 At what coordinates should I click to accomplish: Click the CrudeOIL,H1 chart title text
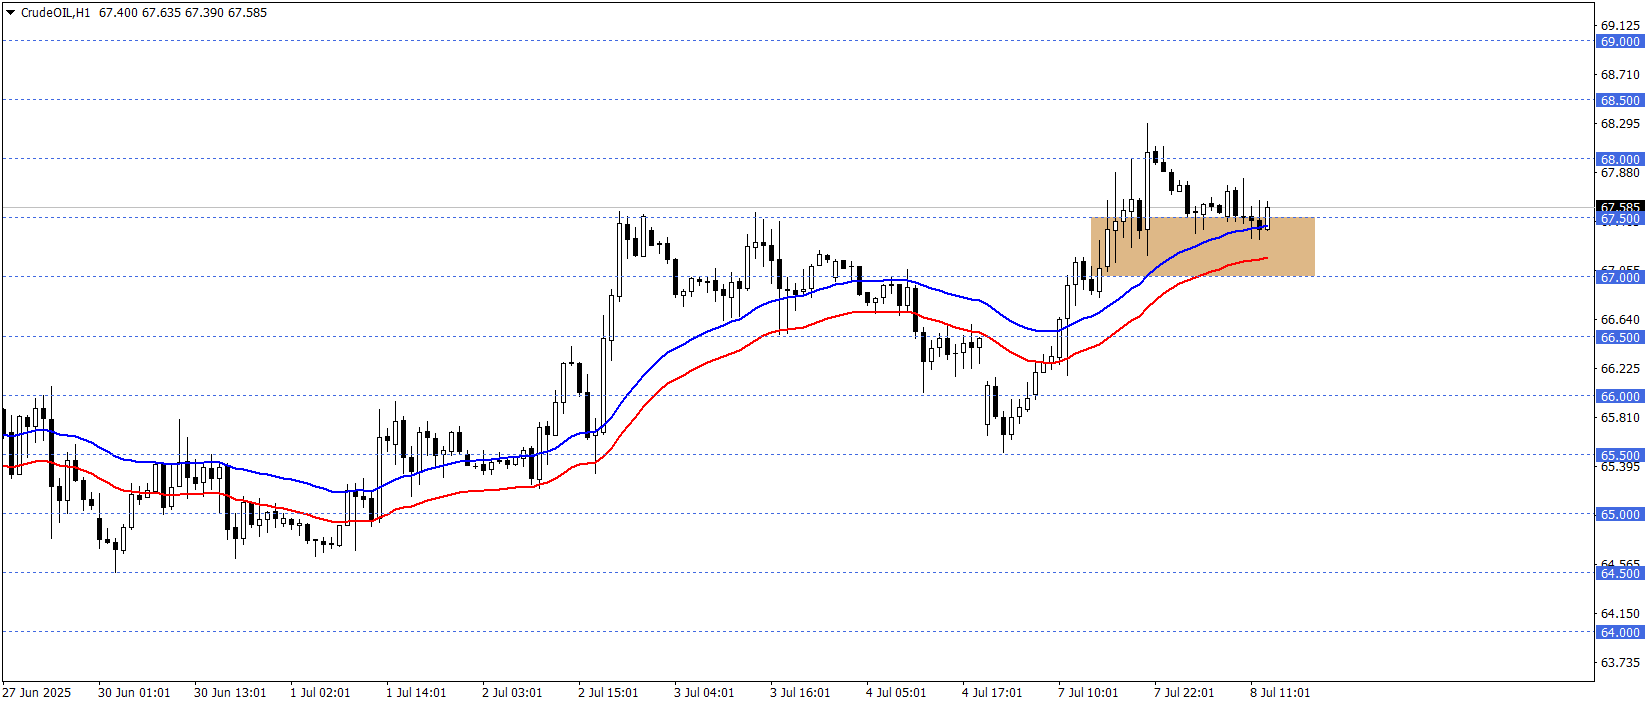55,13
